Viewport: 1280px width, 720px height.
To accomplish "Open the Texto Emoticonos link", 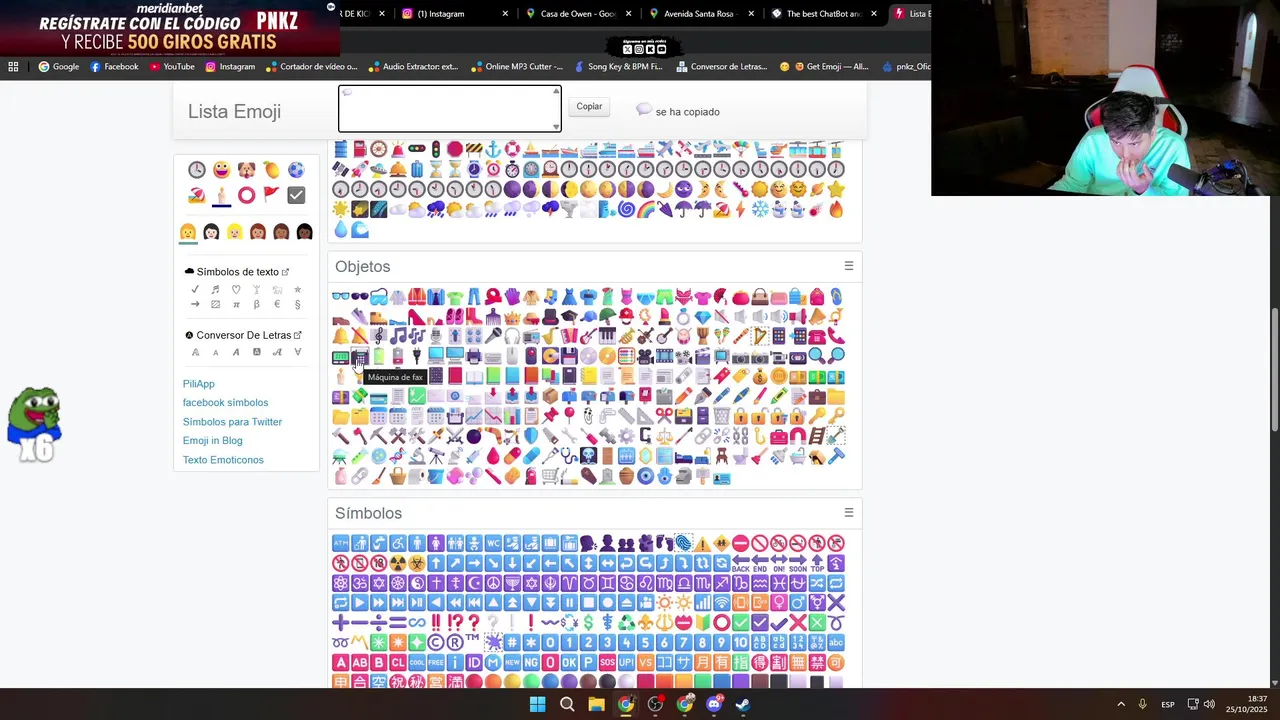I will [223, 460].
